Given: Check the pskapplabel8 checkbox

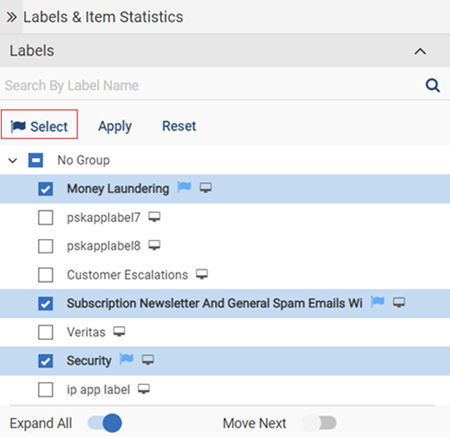Looking at the screenshot, I should click(x=45, y=246).
